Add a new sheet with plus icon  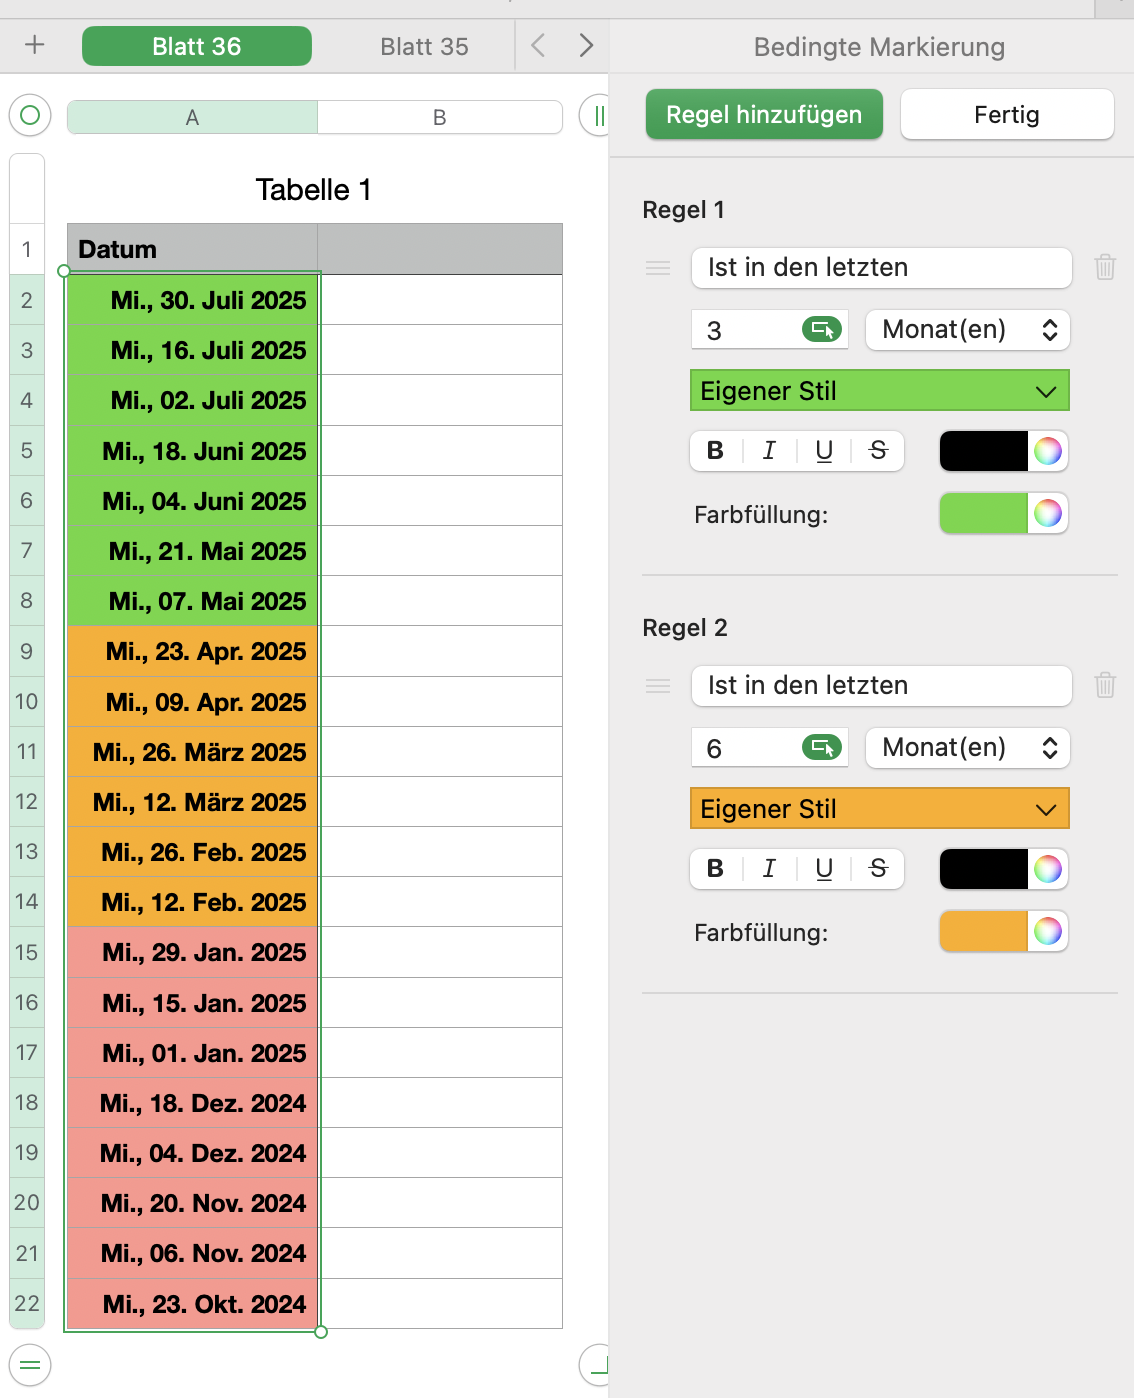(x=35, y=45)
